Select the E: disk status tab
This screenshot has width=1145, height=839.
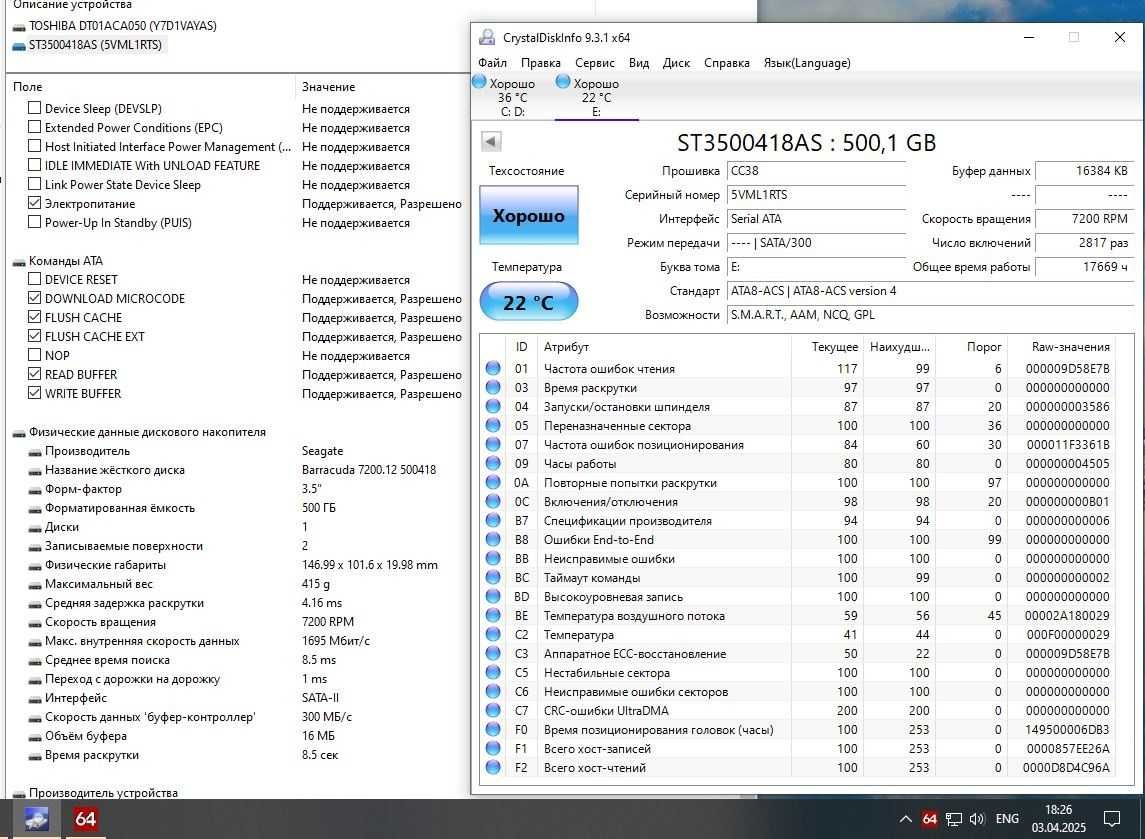[x=596, y=97]
